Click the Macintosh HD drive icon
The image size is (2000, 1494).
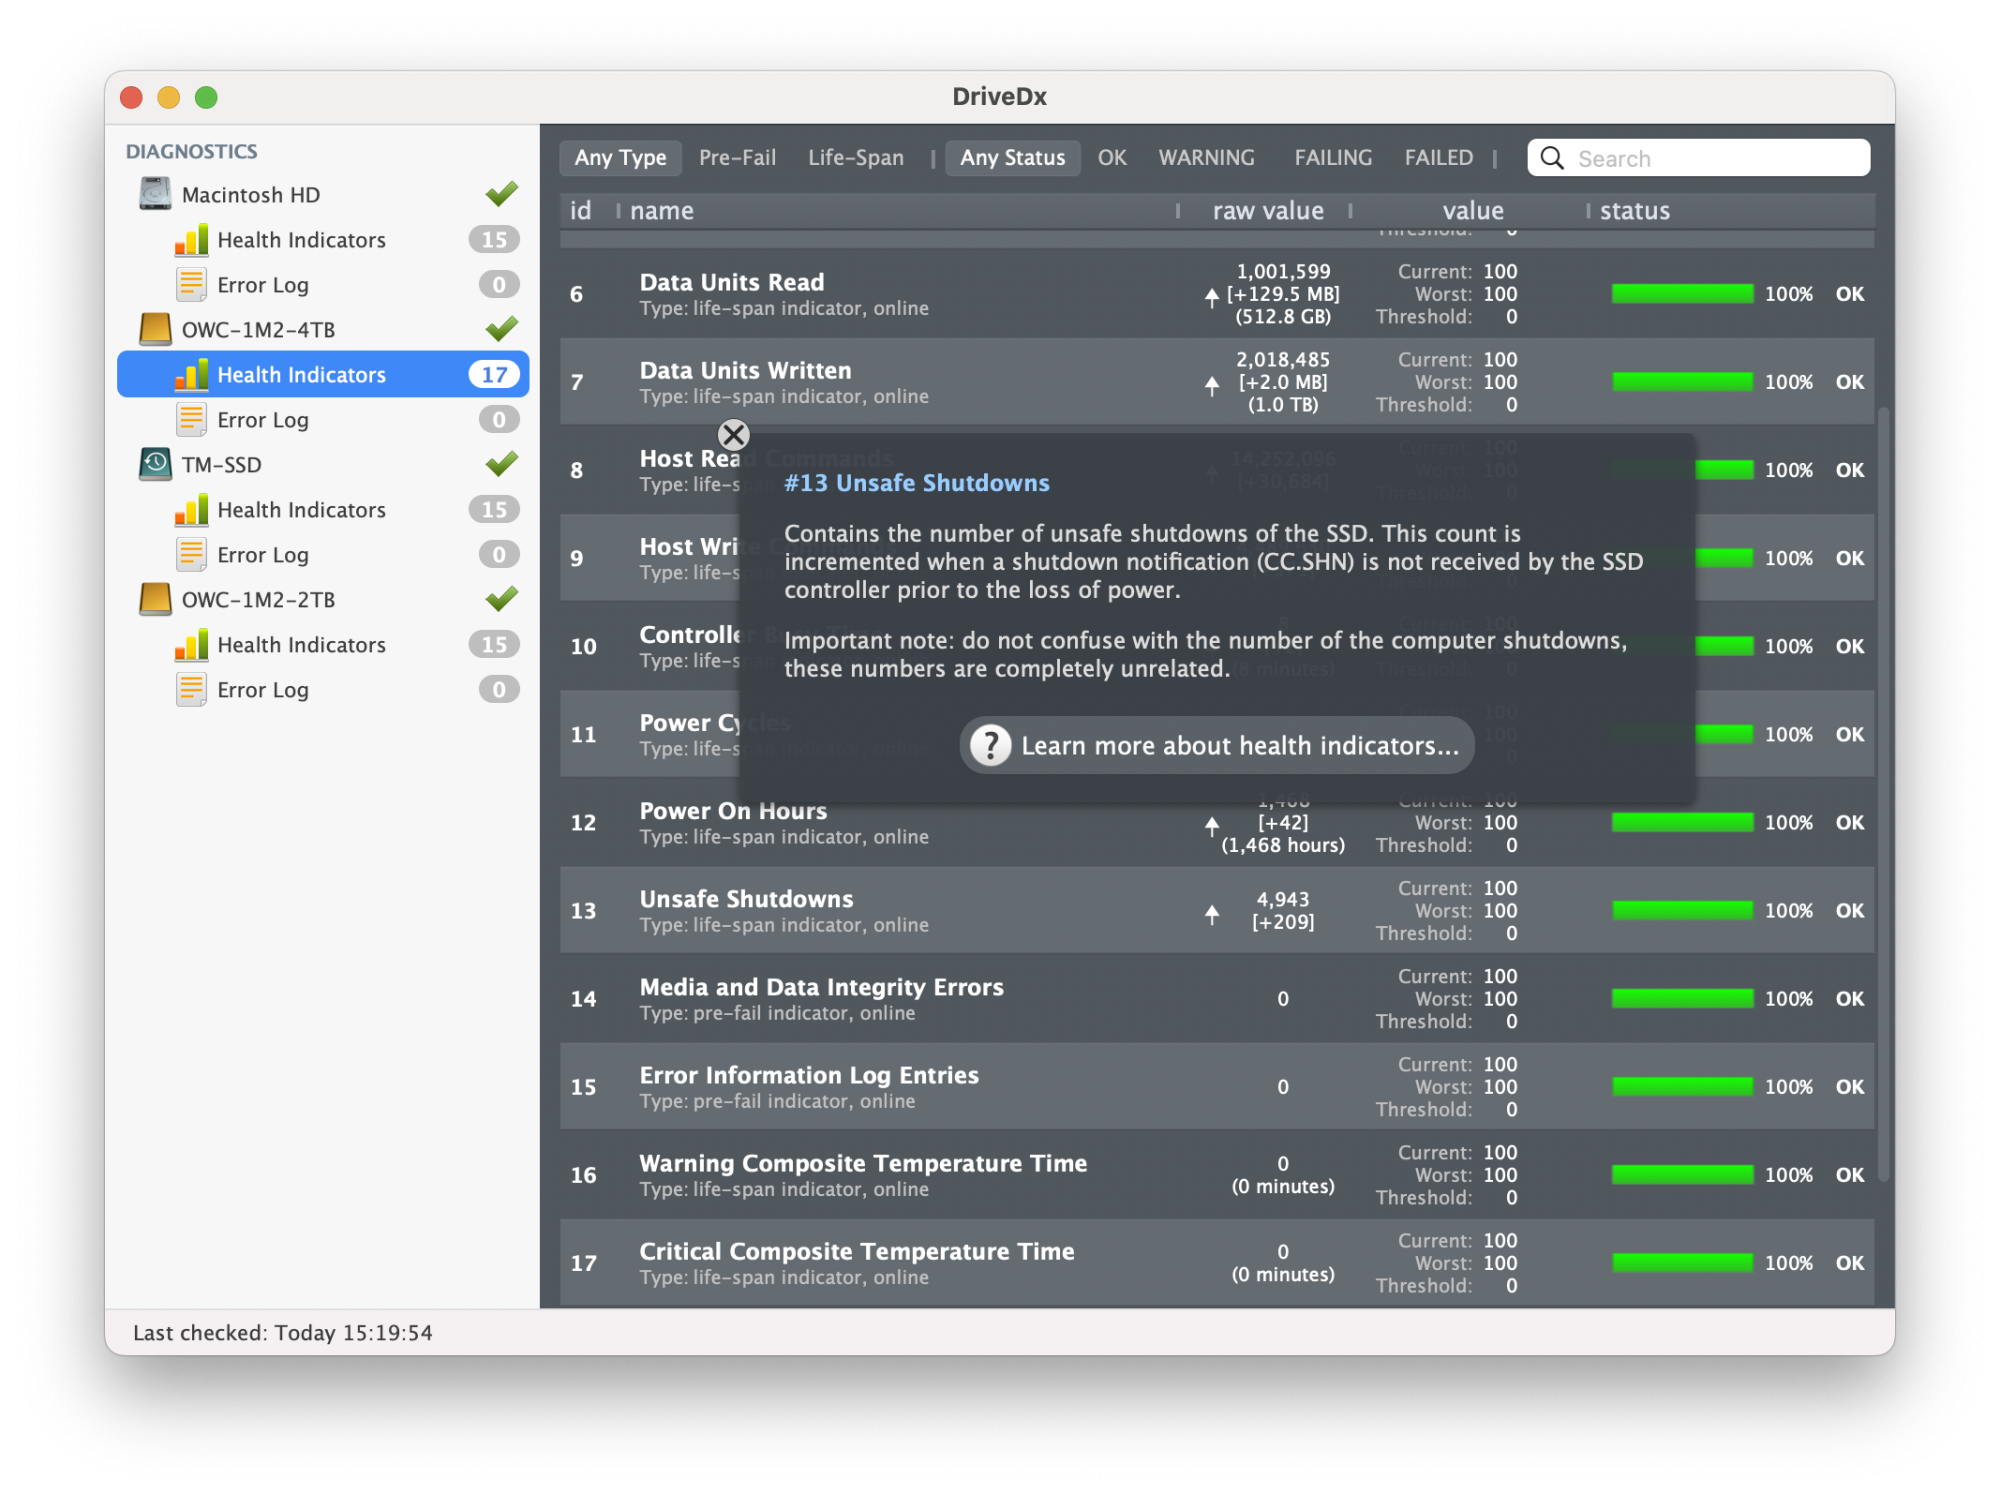coord(155,194)
